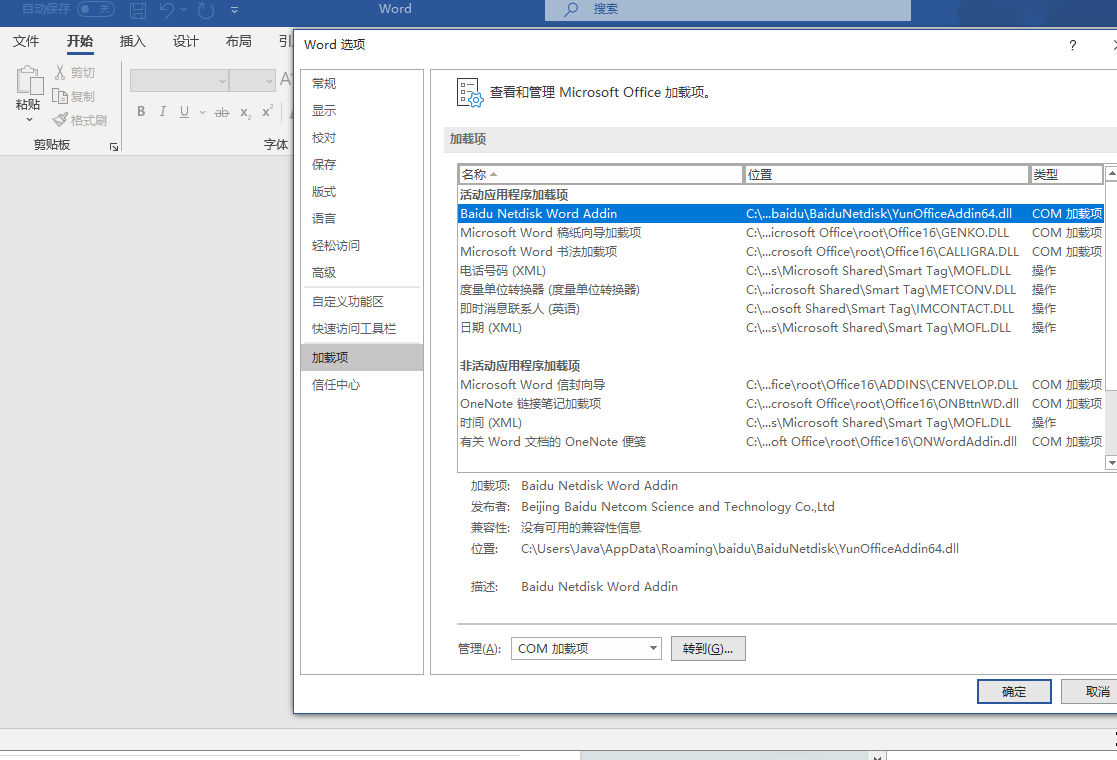The width and height of the screenshot is (1117, 760).
Task: Select 显示 in options sidebar
Action: pyautogui.click(x=362, y=110)
